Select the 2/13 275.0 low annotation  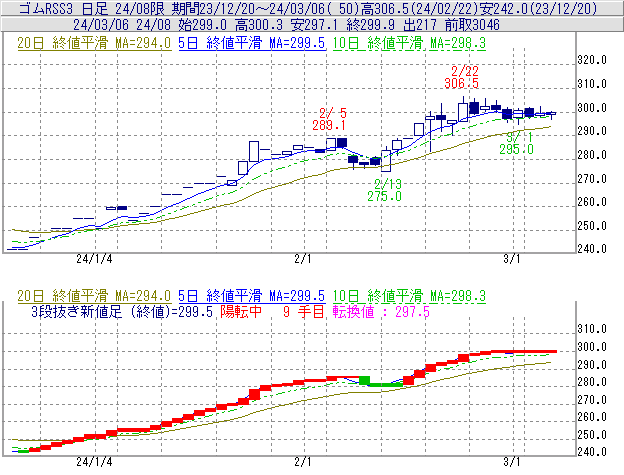(384, 190)
